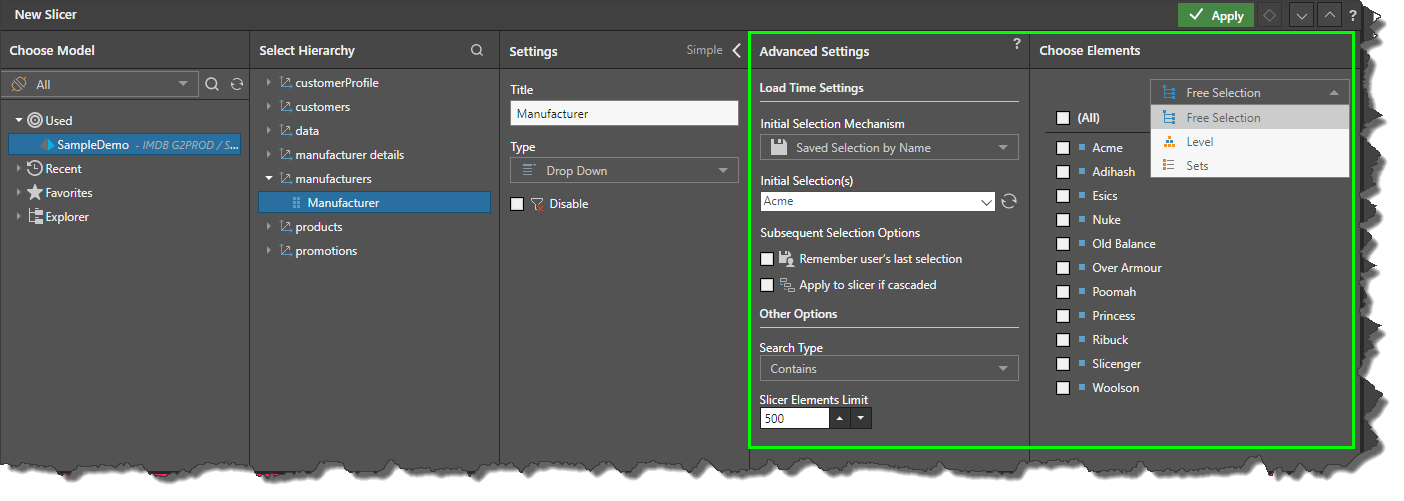This screenshot has height=501, width=1404.
Task: Refresh the Initial Selection(s) list
Action: (x=1009, y=201)
